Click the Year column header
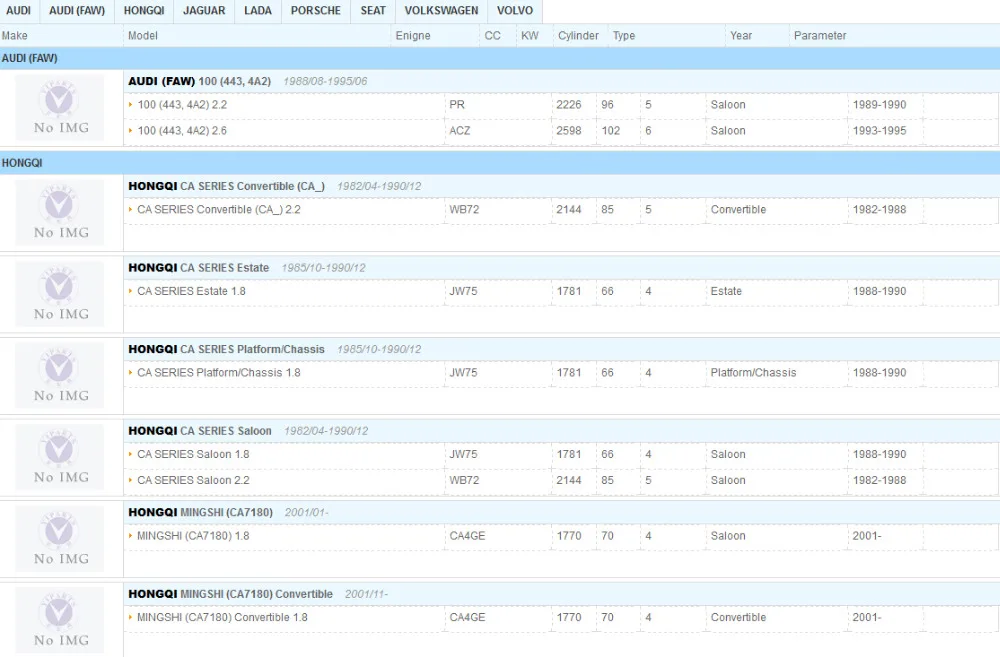 [740, 36]
